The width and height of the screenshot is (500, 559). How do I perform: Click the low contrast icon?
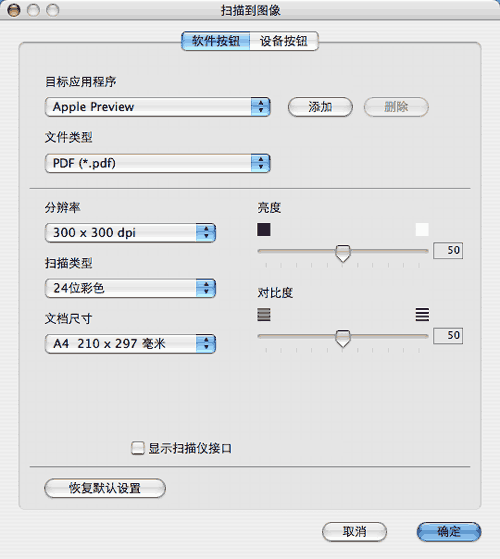pos(264,315)
